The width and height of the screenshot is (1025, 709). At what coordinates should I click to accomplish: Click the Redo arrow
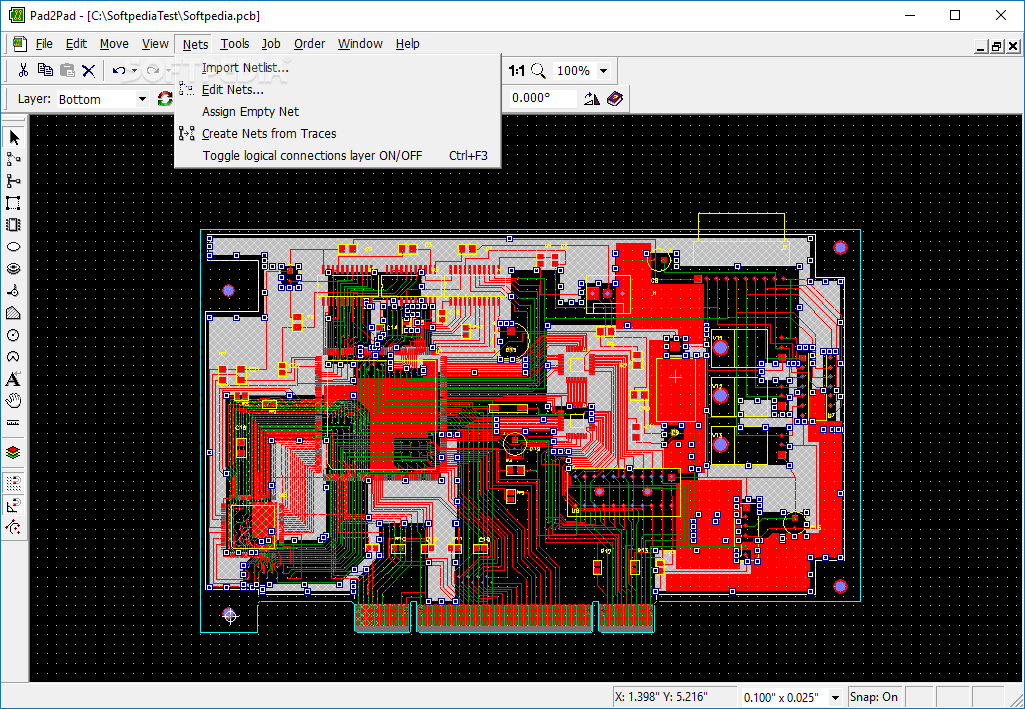pyautogui.click(x=153, y=70)
